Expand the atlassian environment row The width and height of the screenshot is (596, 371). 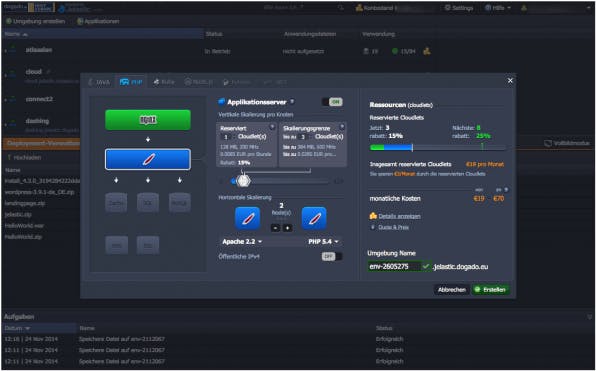coord(6,51)
